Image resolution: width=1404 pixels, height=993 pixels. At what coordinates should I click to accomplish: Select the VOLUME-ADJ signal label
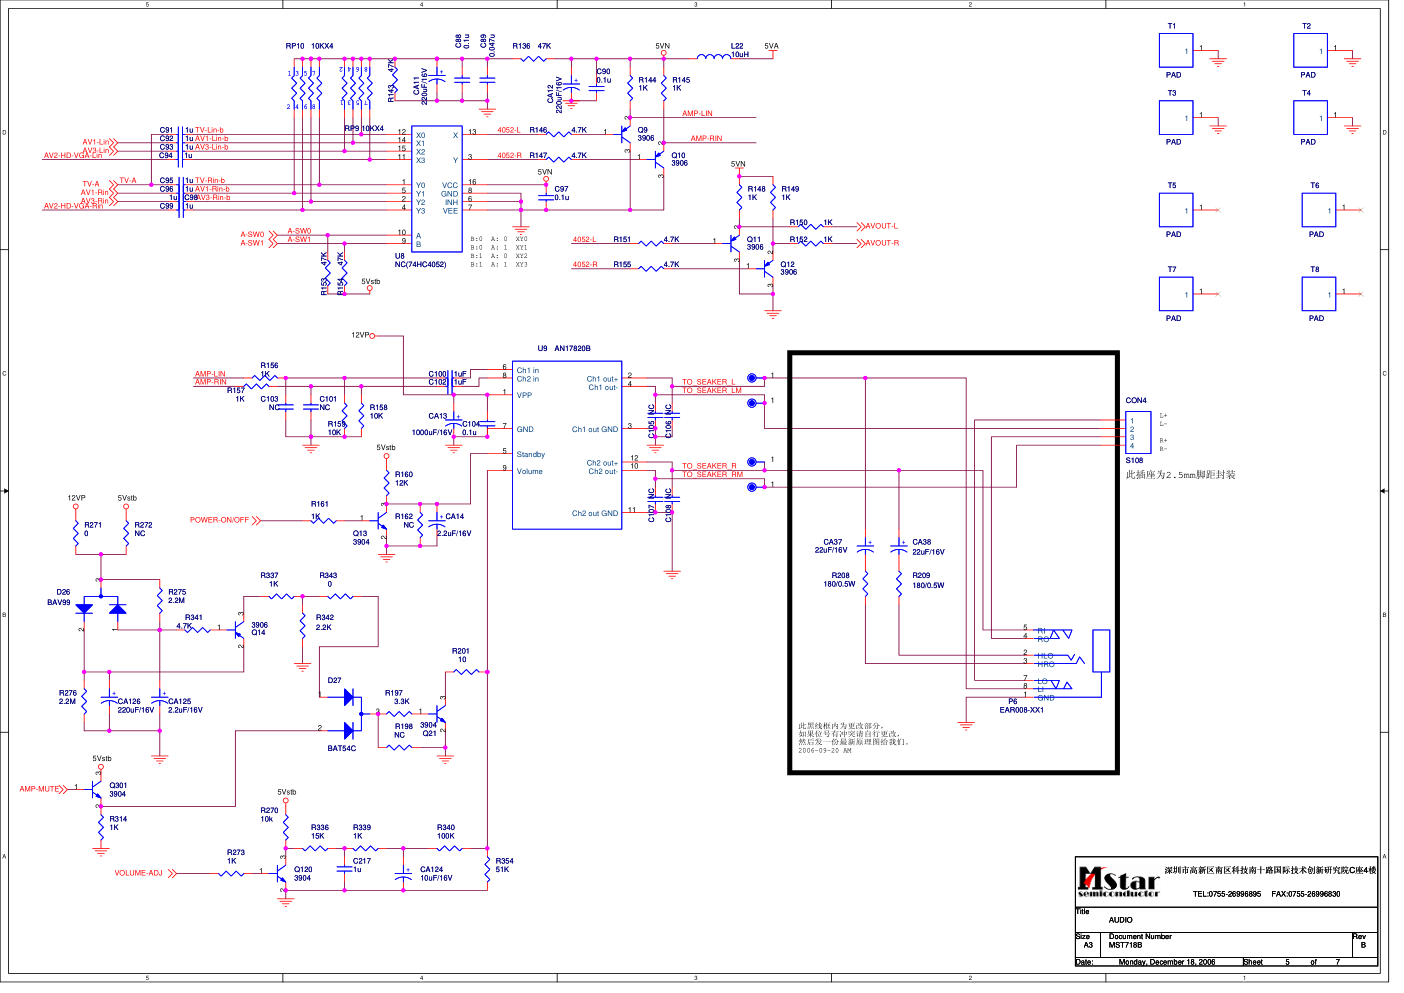[139, 873]
